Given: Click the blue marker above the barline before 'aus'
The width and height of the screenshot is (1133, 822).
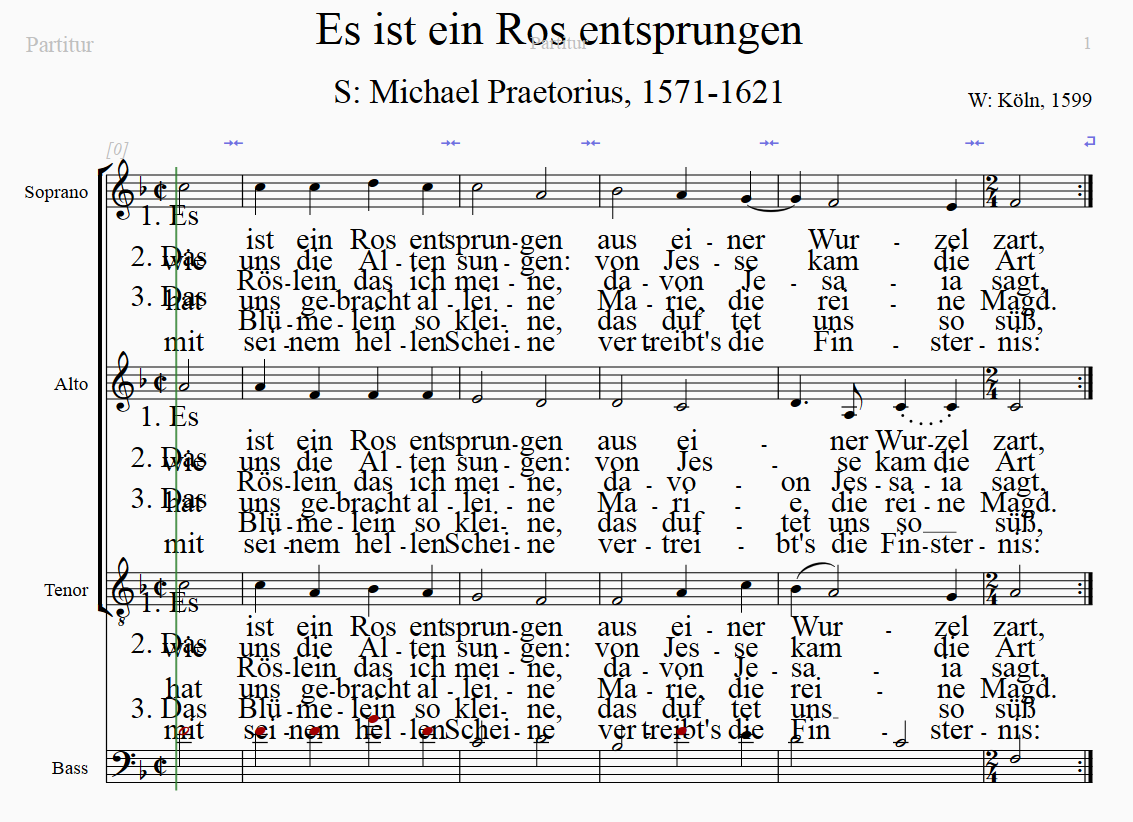Looking at the screenshot, I should (590, 143).
